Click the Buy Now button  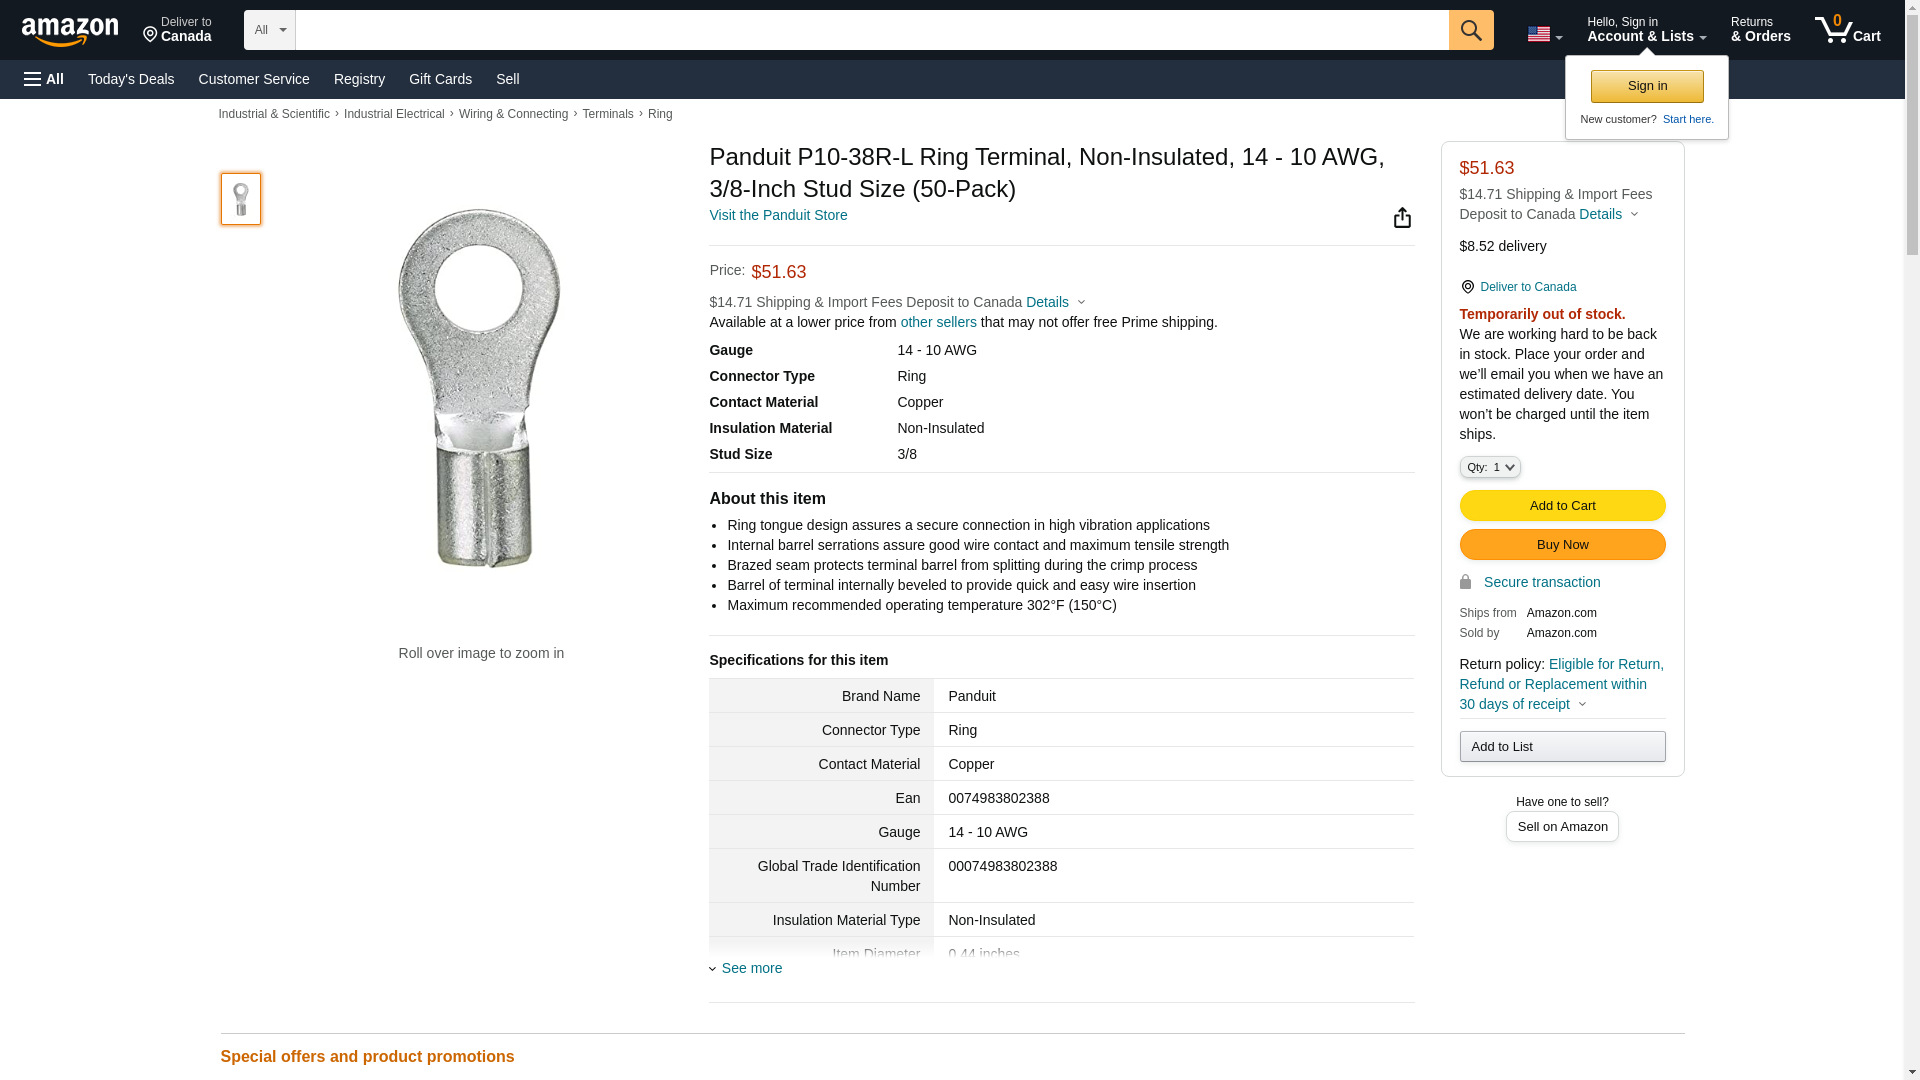(x=1562, y=544)
